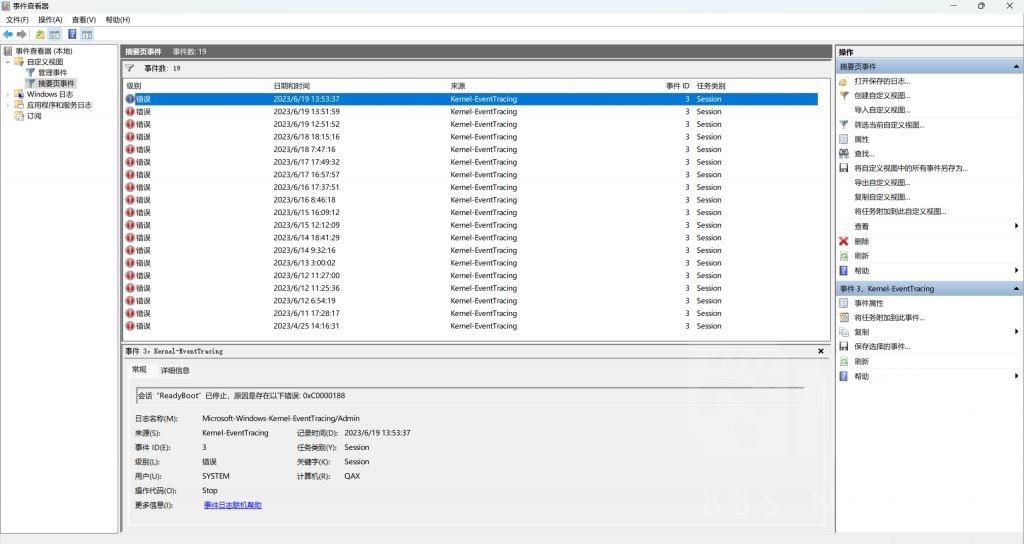
Task: Click the floppy icon for 将自定义视图中的所有事件另存为
Action: pos(843,168)
